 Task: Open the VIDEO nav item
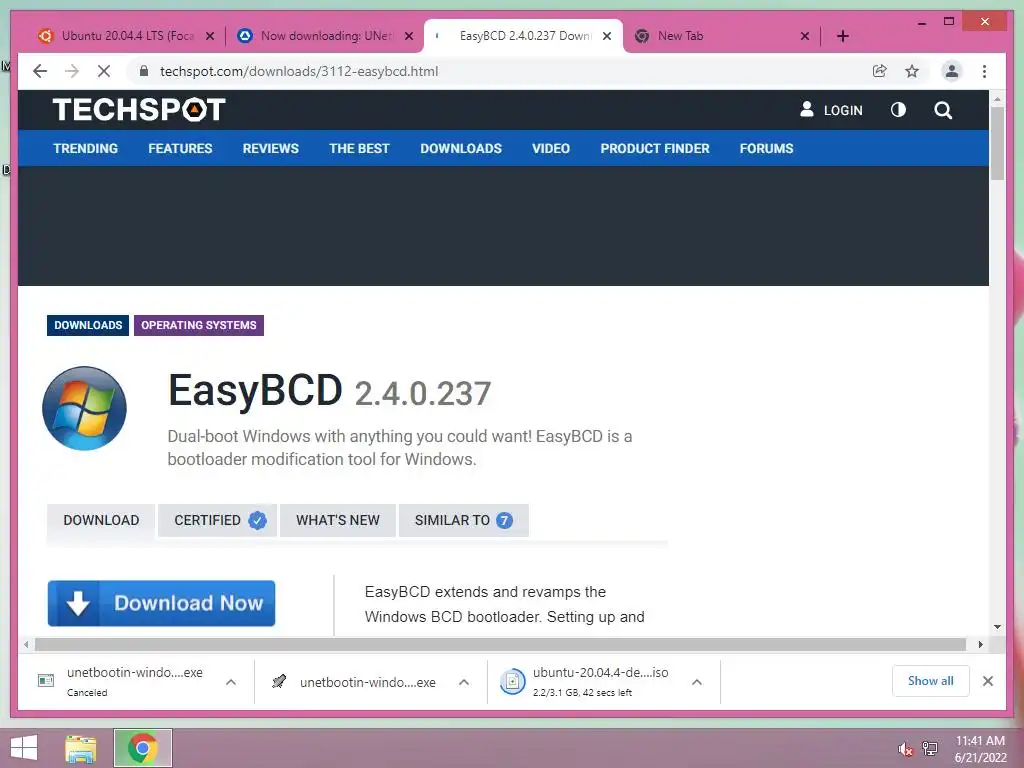click(x=551, y=148)
